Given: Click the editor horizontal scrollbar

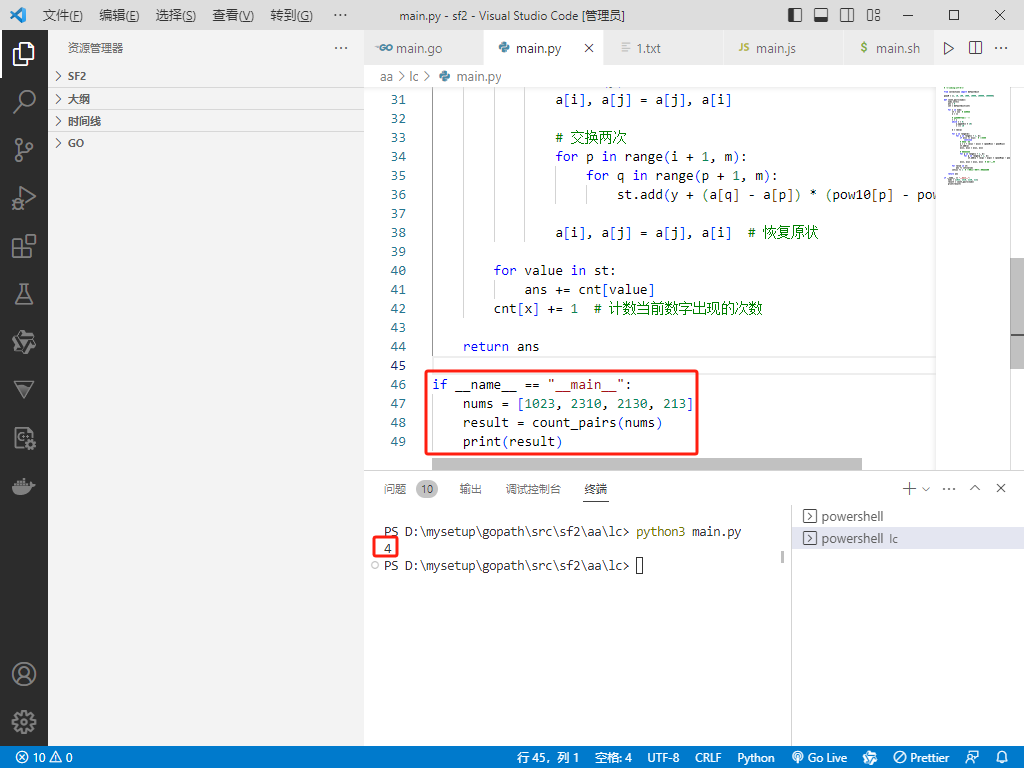Looking at the screenshot, I should (x=647, y=464).
